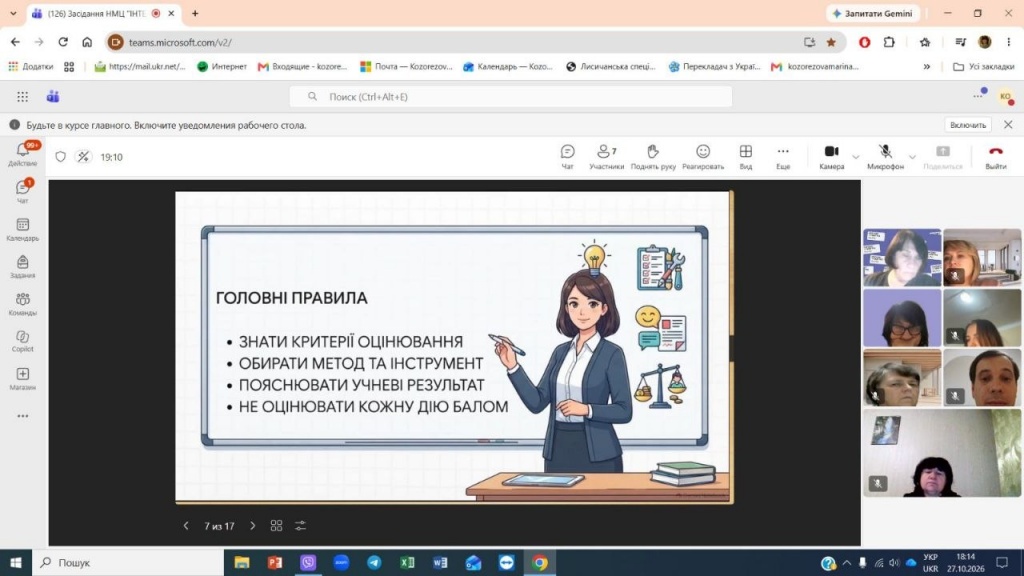Open Telegram from the taskbar
This screenshot has width=1024, height=576.
pyautogui.click(x=374, y=562)
